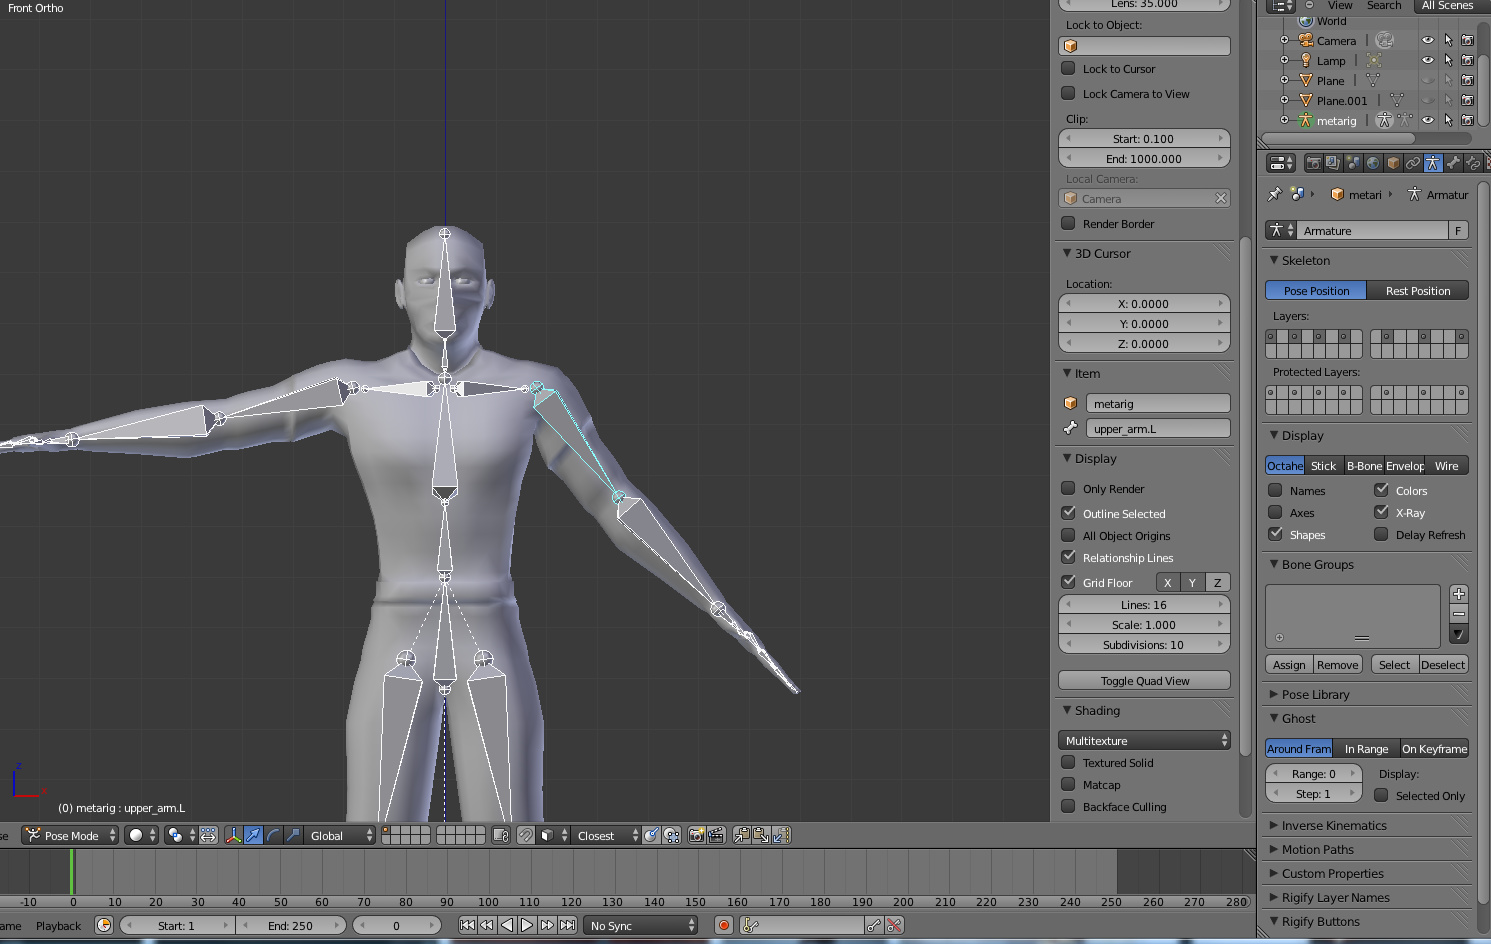Collapse the 3D Cursor panel
Viewport: 1491px width, 944px height.
coord(1067,253)
